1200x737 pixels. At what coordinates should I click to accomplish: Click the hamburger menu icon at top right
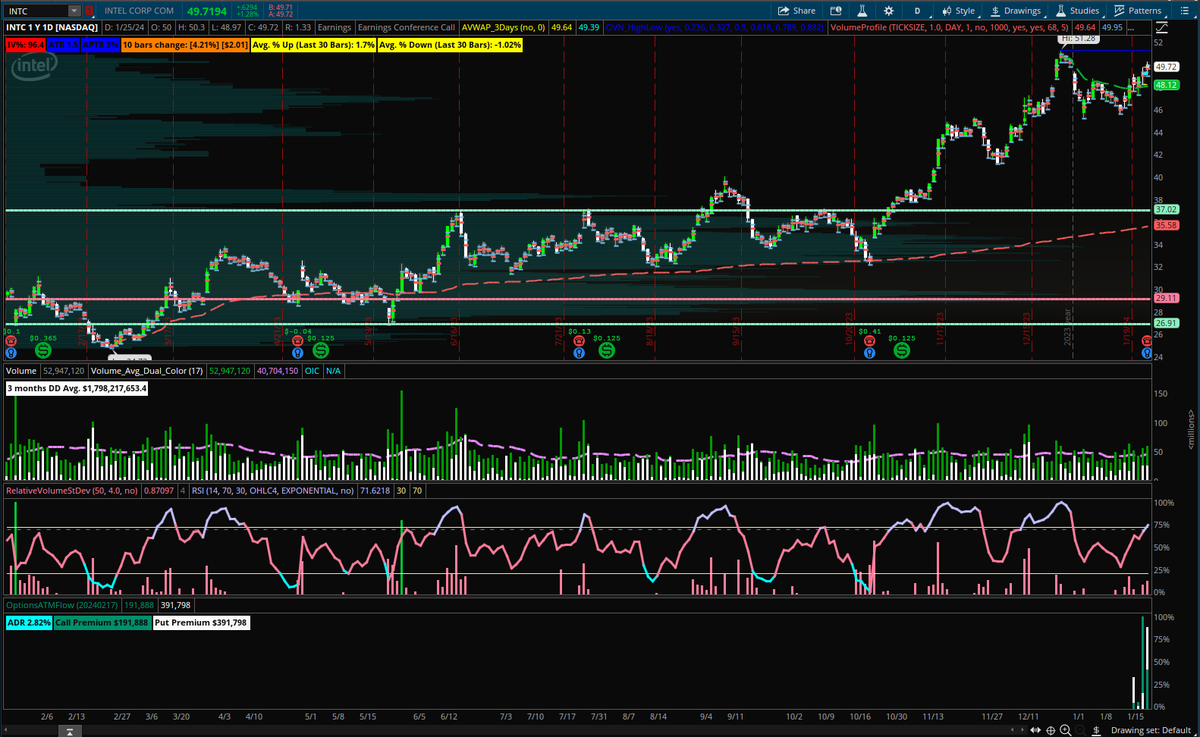pyautogui.click(x=1186, y=10)
